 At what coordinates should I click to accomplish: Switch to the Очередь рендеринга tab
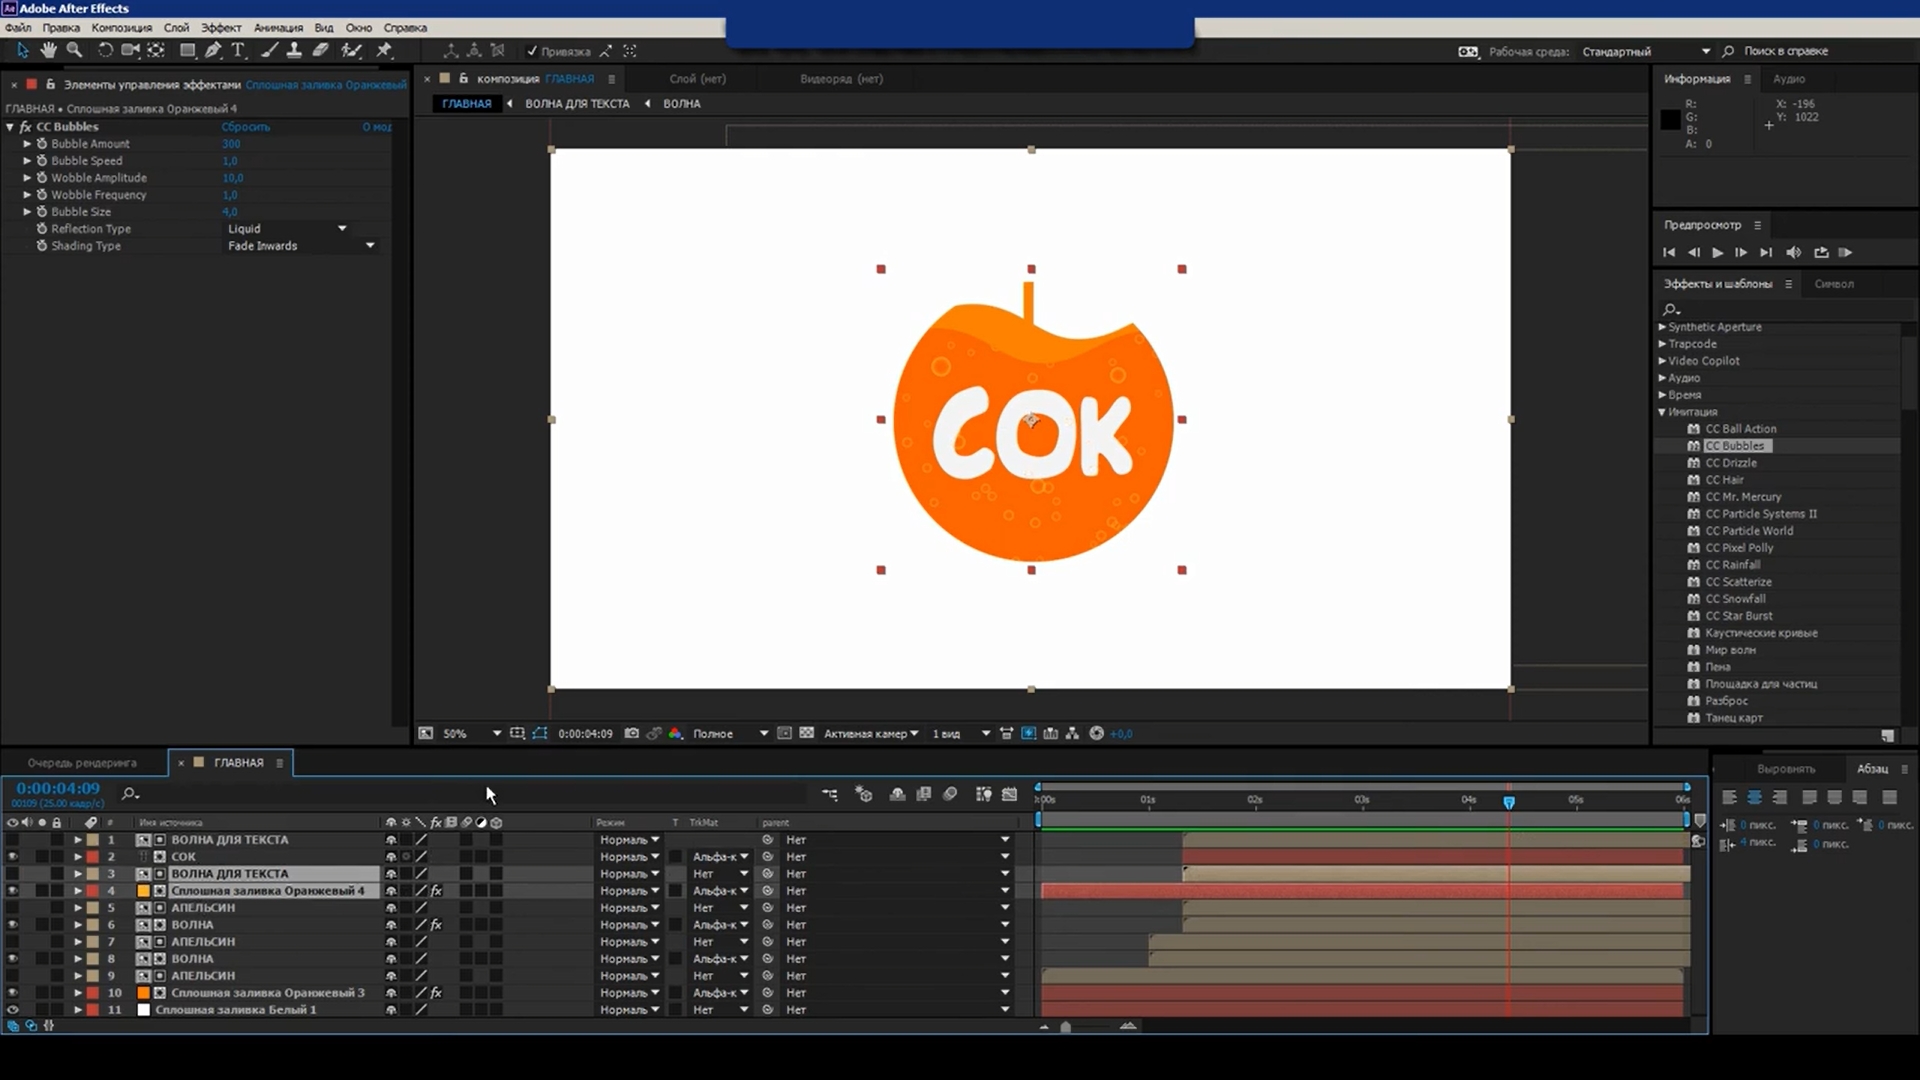pyautogui.click(x=82, y=763)
